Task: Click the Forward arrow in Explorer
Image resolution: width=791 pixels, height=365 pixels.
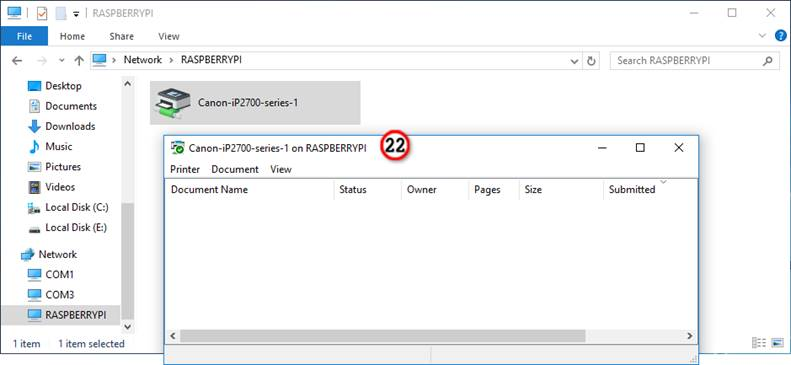Action: pos(42,60)
